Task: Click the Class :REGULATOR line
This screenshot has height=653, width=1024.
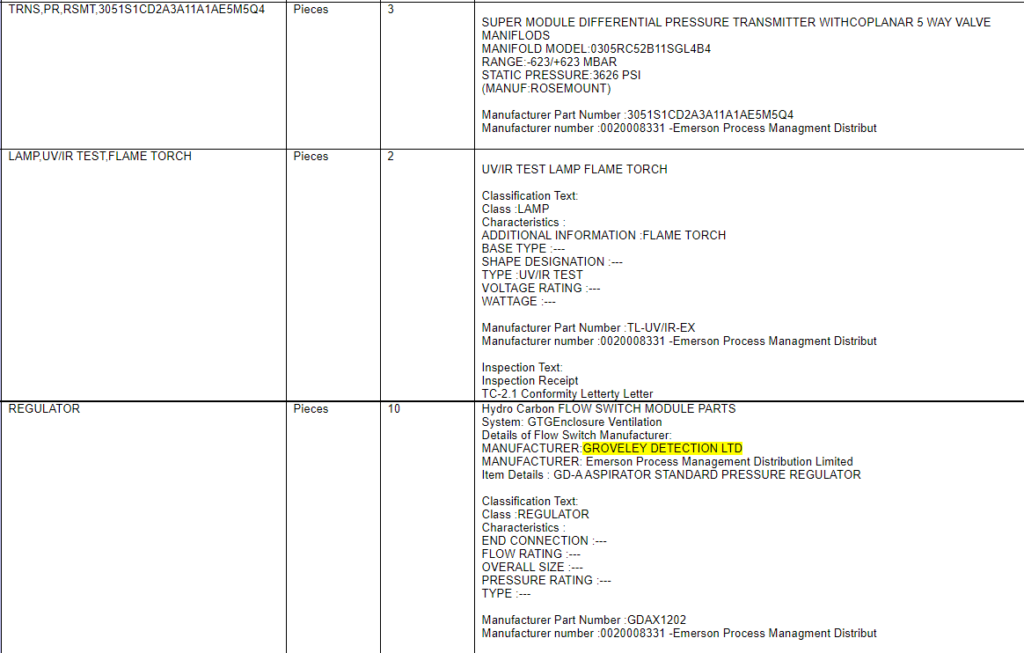Action: (x=535, y=514)
